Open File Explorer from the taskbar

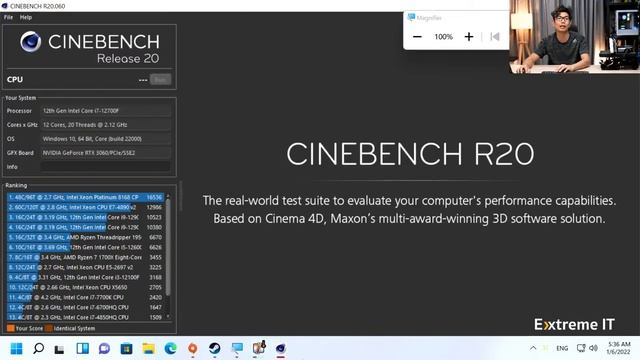click(149, 349)
